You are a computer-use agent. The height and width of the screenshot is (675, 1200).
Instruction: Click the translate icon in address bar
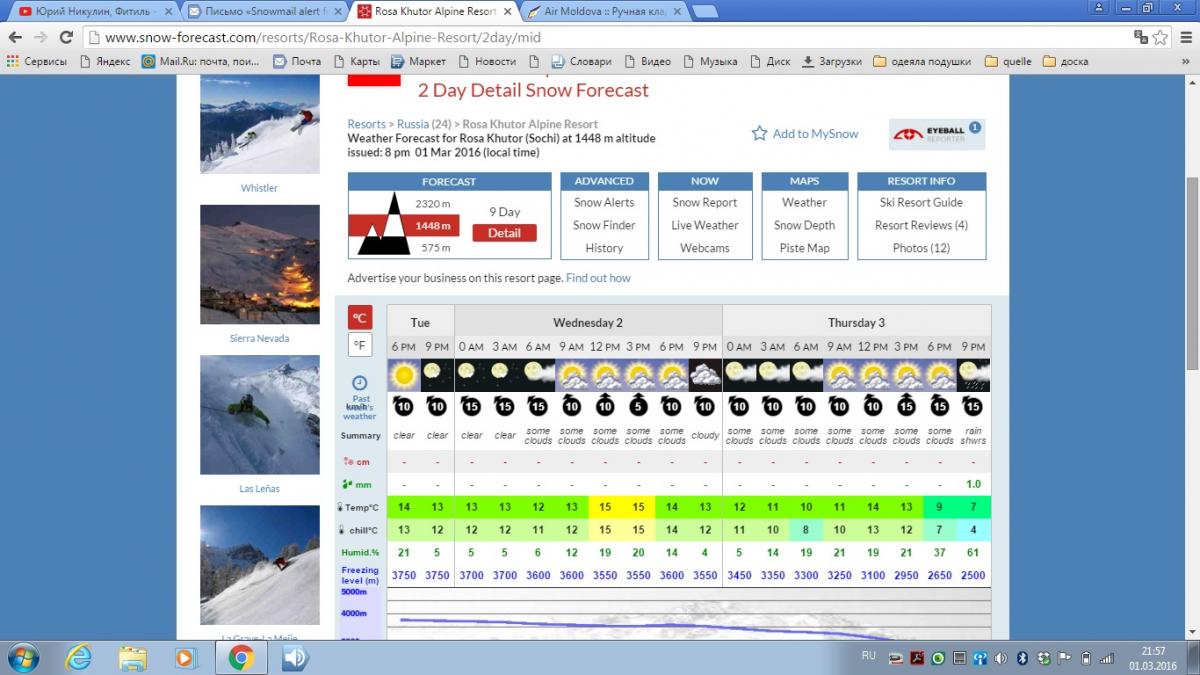click(x=1141, y=37)
